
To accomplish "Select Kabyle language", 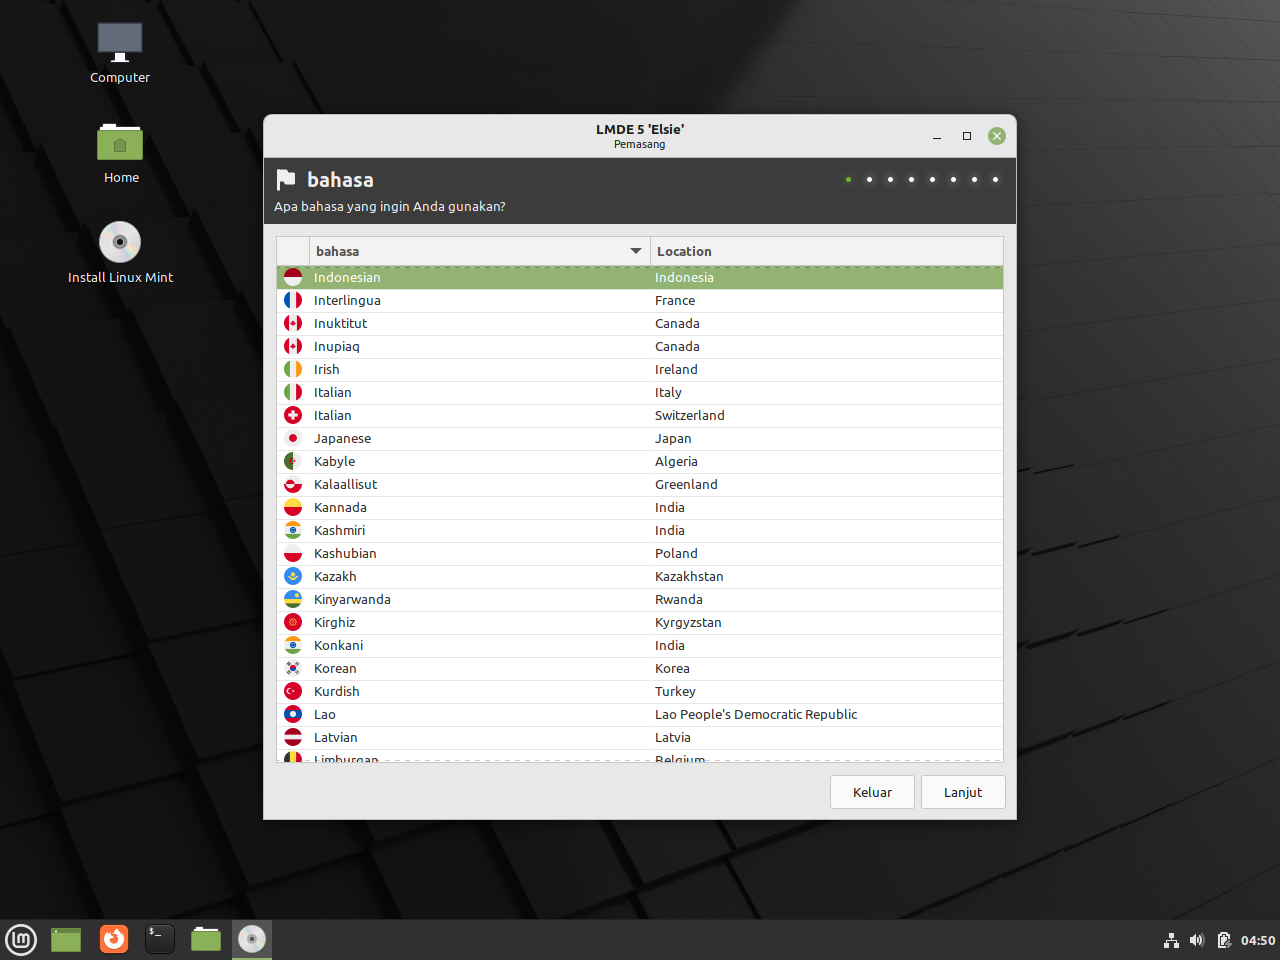I will coord(640,461).
